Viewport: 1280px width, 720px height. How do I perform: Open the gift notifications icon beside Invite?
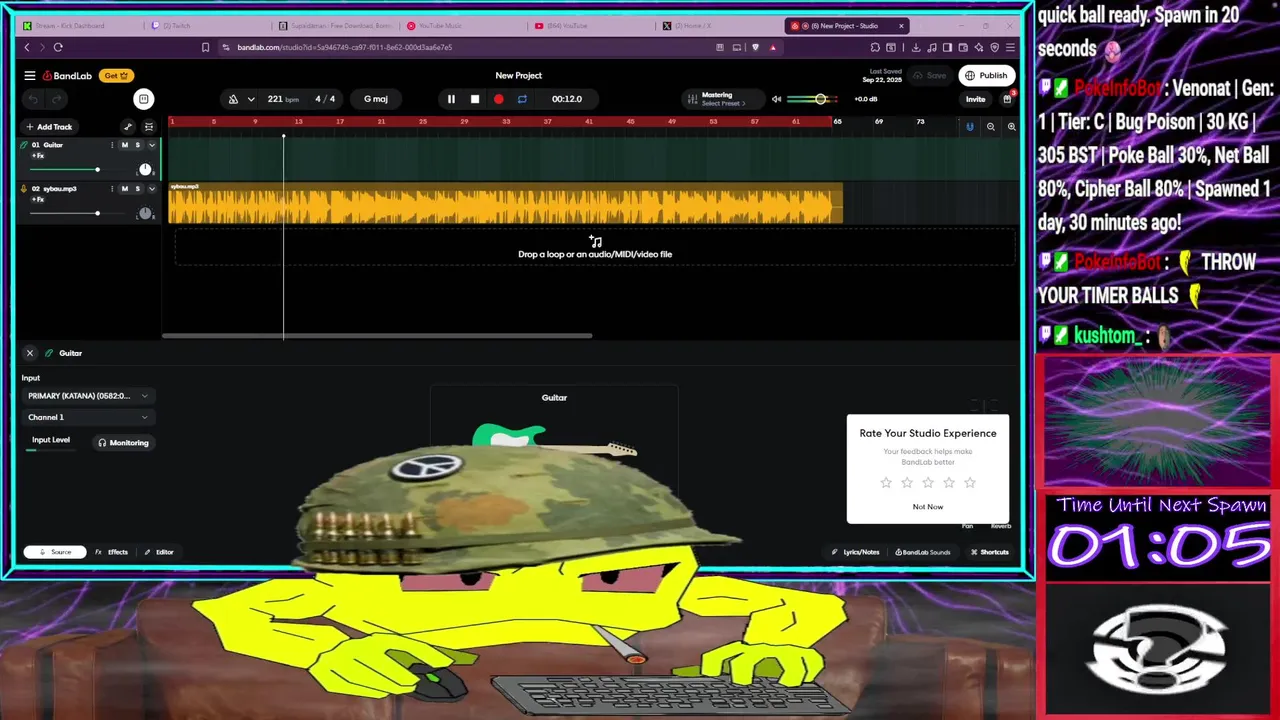point(1008,99)
